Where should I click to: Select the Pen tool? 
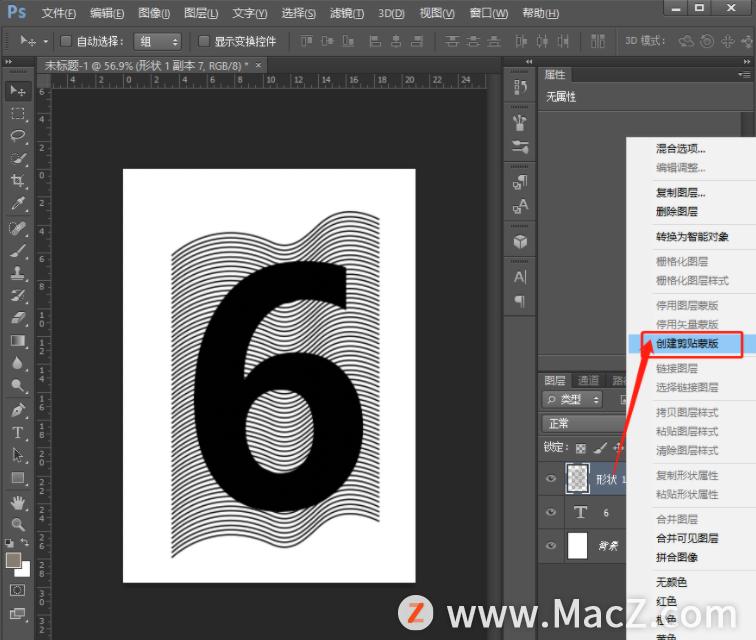18,410
